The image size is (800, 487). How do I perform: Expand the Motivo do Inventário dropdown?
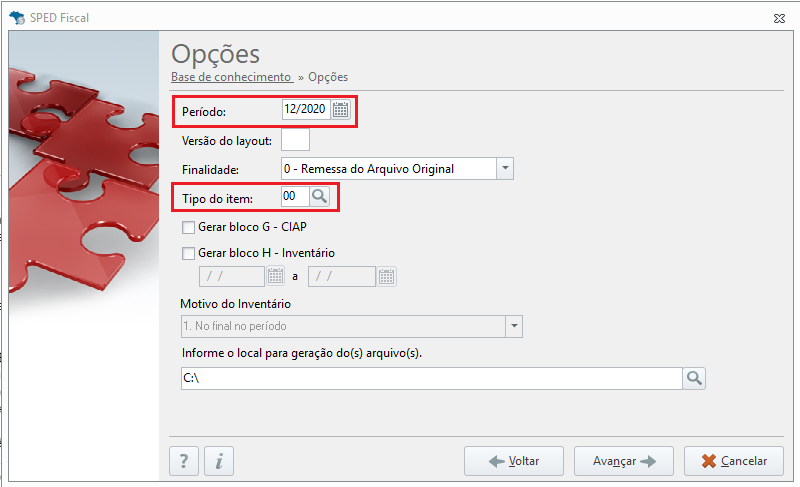514,326
